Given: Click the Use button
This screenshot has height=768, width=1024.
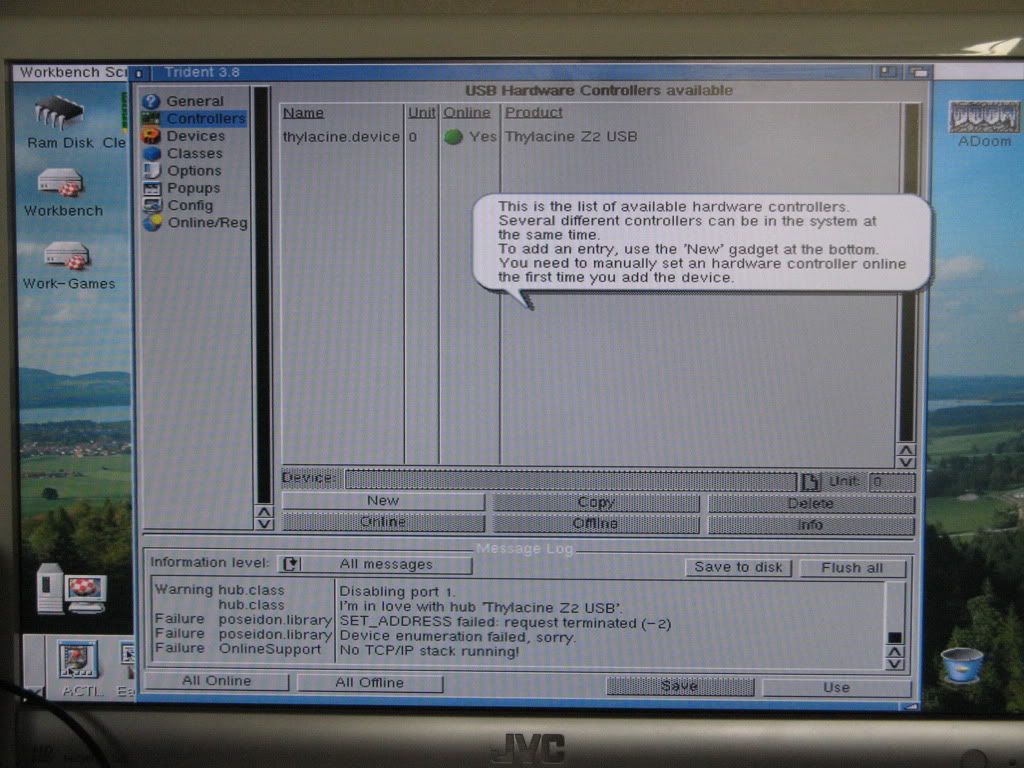Looking at the screenshot, I should click(x=836, y=687).
